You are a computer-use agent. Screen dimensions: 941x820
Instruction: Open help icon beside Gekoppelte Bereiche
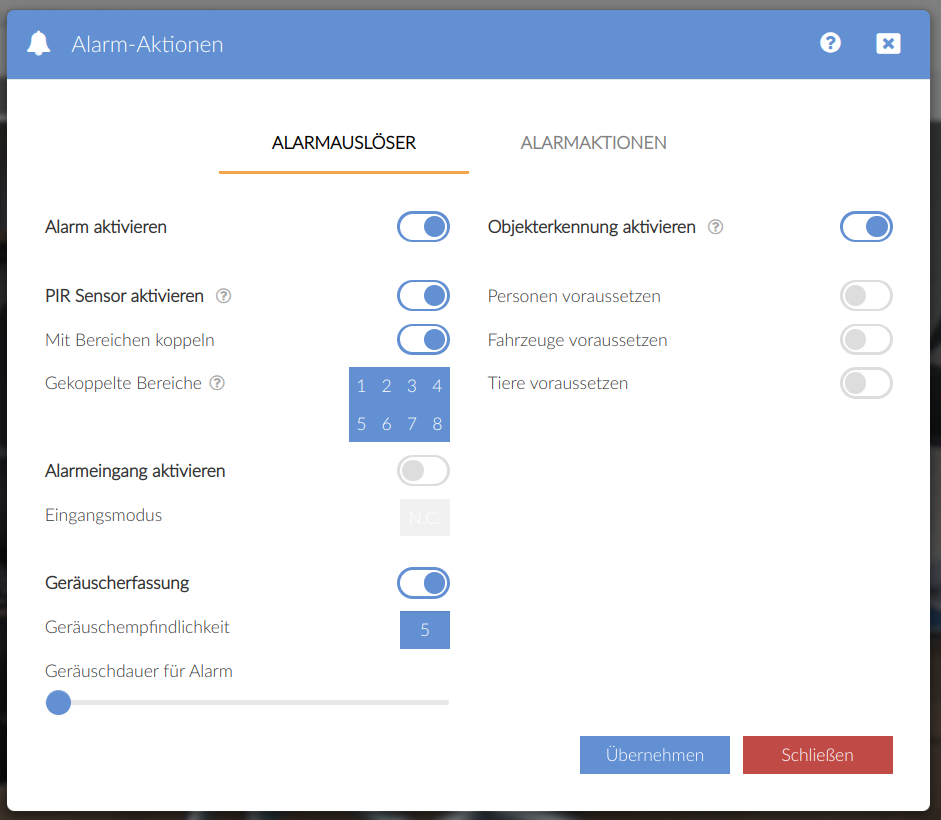(217, 383)
